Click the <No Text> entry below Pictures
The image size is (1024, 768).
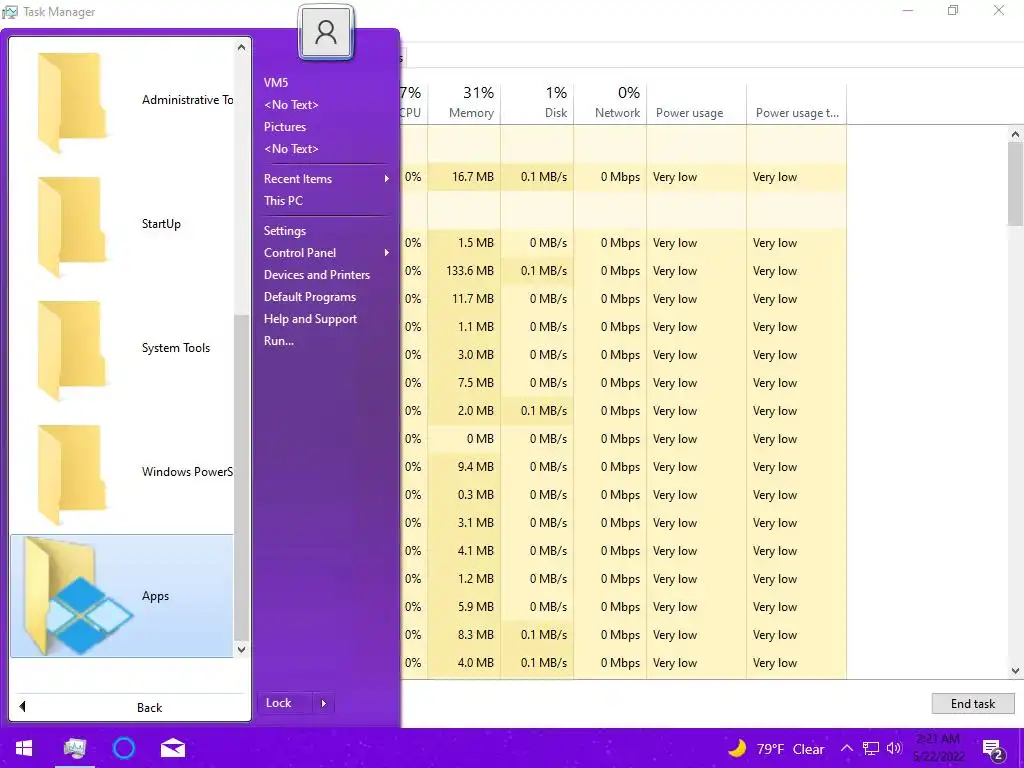tap(291, 149)
